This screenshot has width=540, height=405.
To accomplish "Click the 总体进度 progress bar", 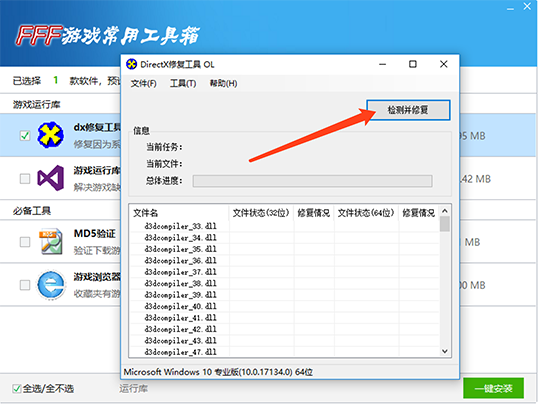I will click(312, 181).
